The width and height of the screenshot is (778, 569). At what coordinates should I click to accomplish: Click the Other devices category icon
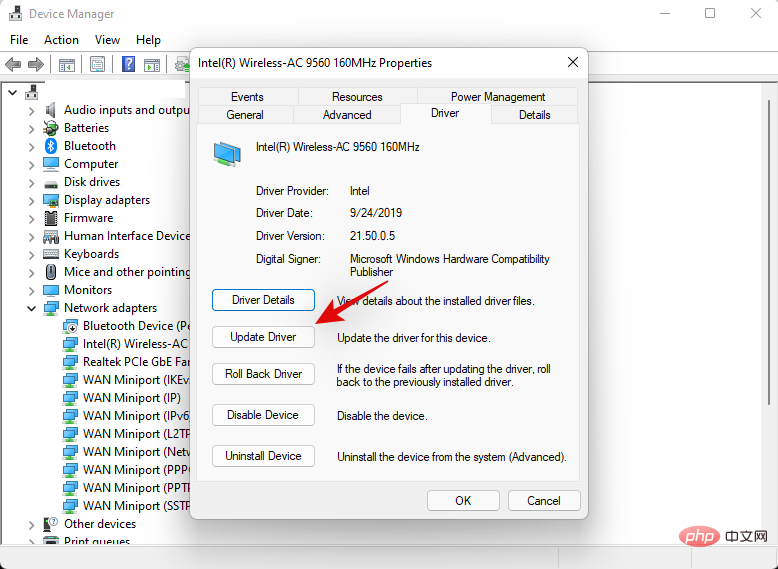tap(51, 524)
